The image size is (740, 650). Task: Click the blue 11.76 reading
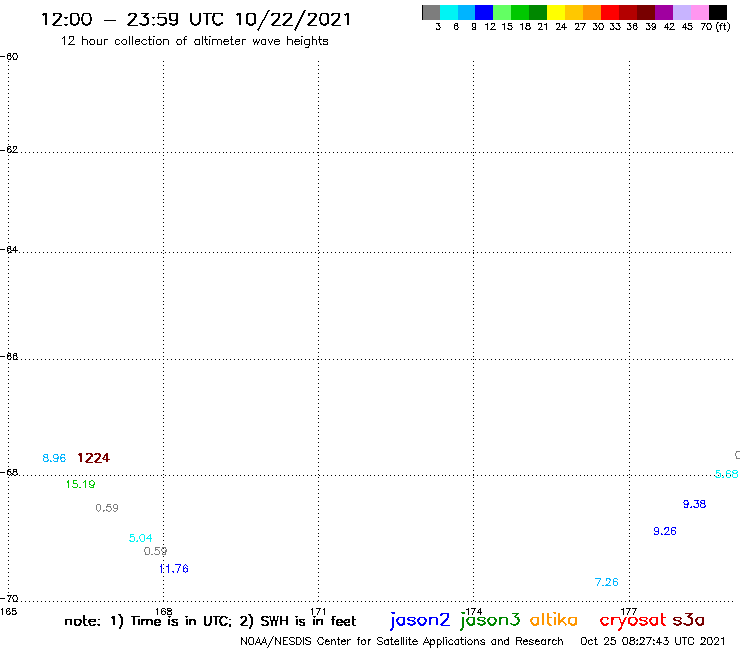174,569
